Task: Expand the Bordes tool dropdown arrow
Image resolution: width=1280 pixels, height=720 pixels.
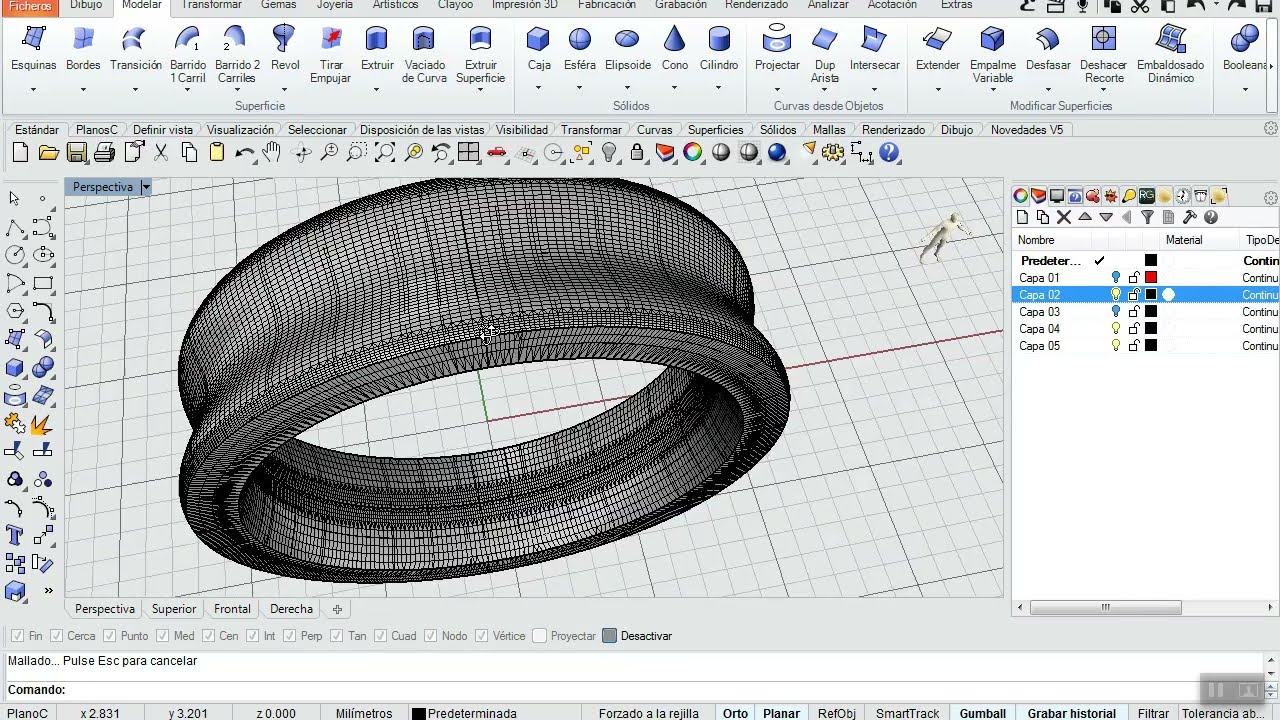Action: click(83, 89)
